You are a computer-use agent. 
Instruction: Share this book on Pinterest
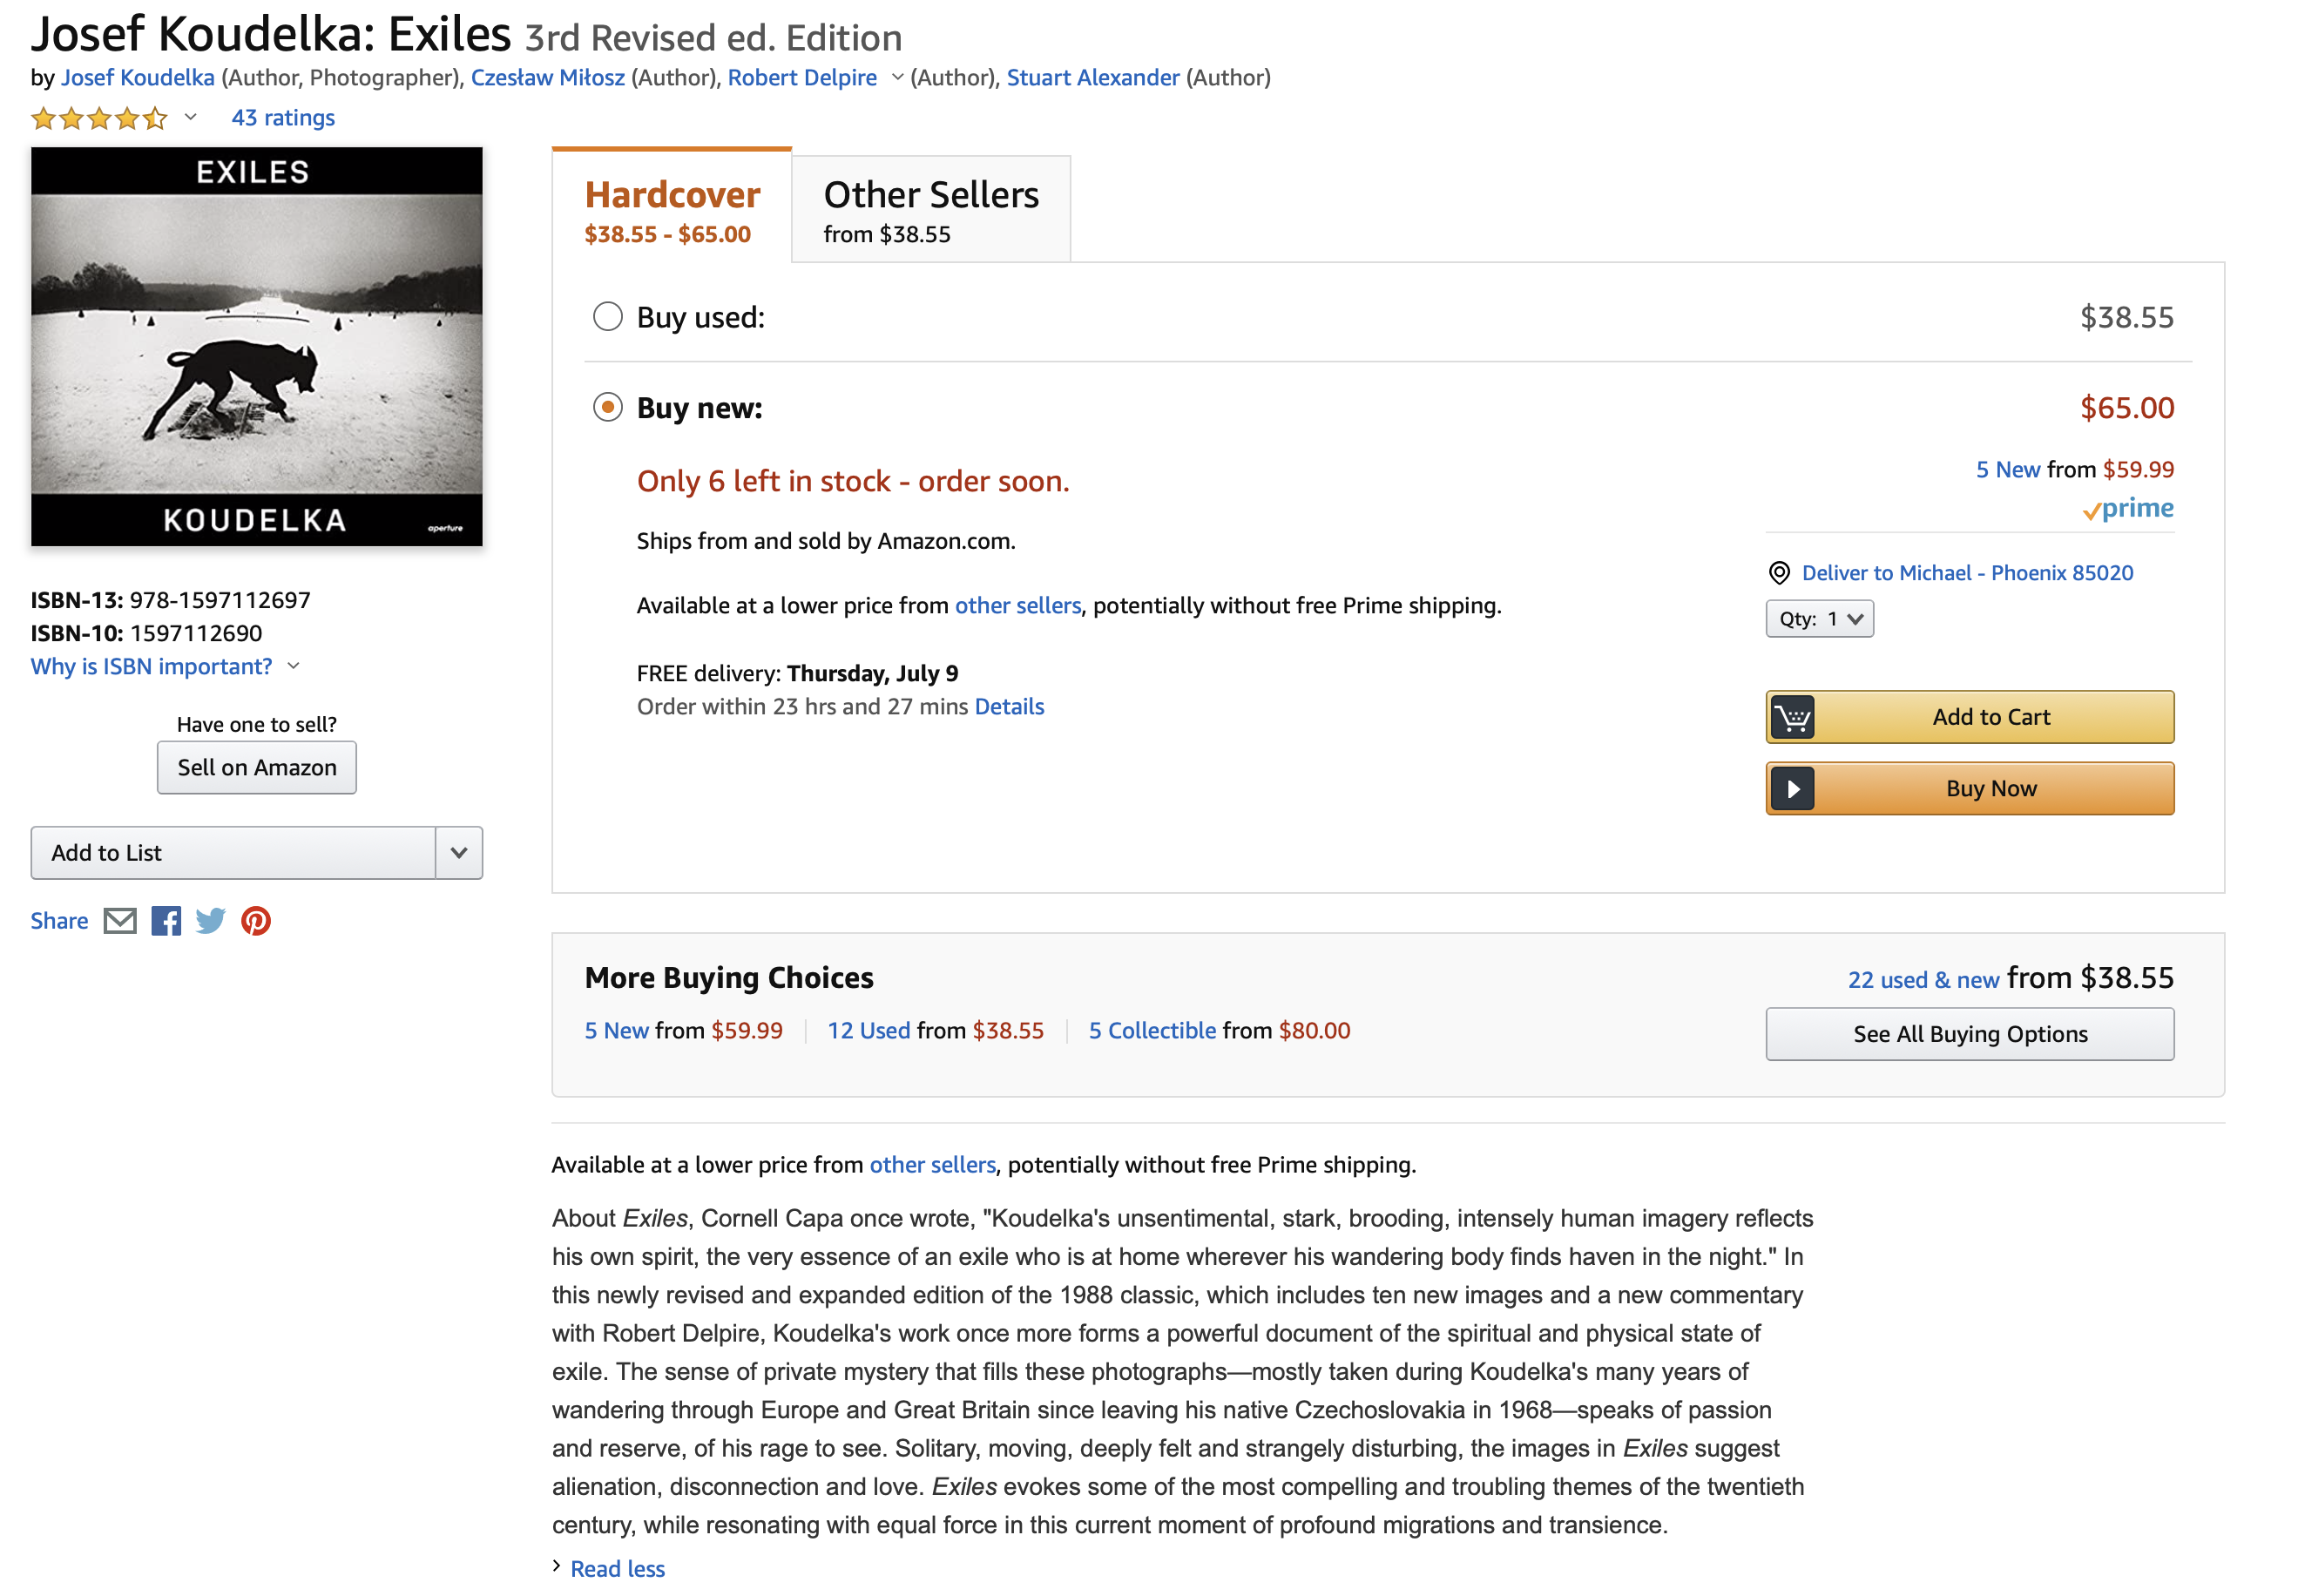point(256,921)
